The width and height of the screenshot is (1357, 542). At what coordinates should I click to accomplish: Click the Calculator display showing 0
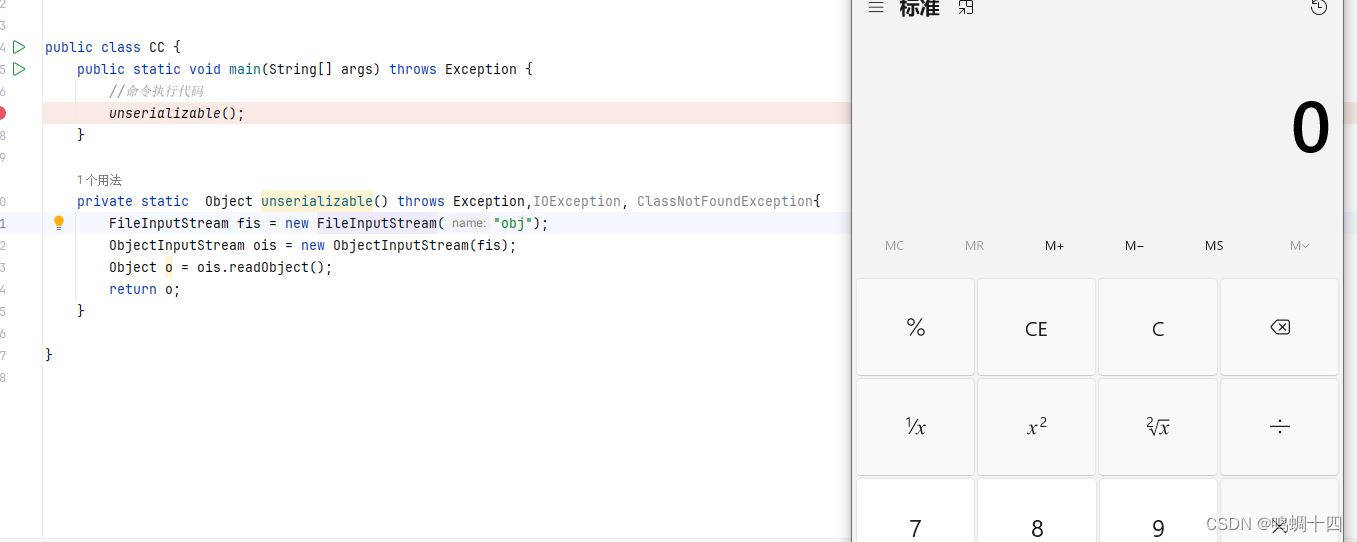1310,129
